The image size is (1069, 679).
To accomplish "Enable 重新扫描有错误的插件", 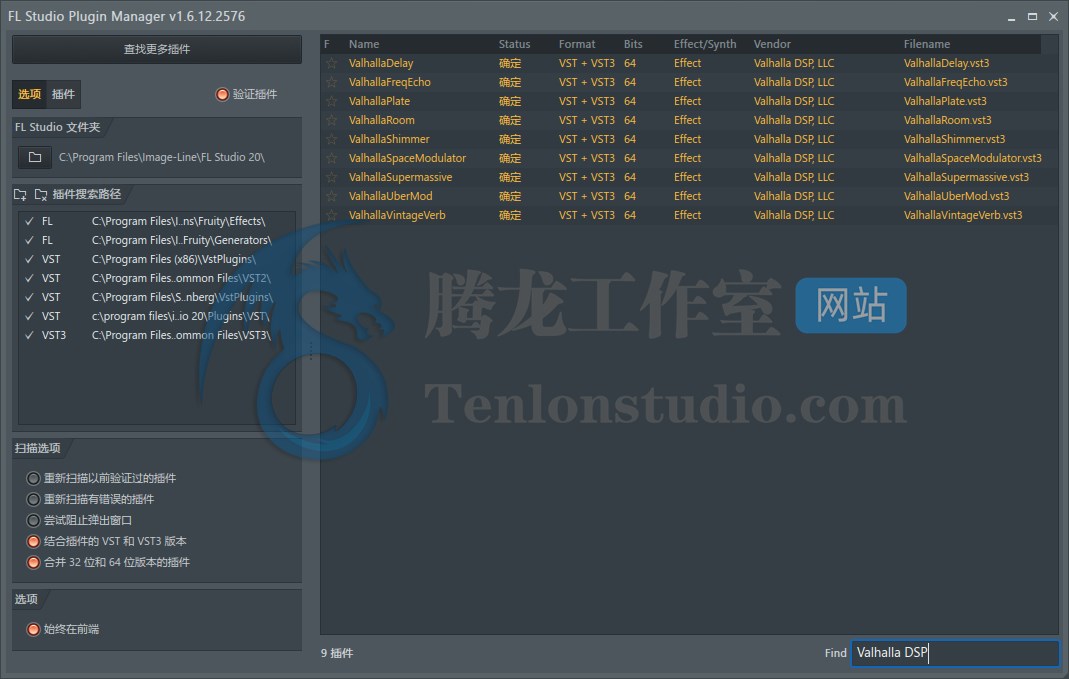I will pos(33,499).
